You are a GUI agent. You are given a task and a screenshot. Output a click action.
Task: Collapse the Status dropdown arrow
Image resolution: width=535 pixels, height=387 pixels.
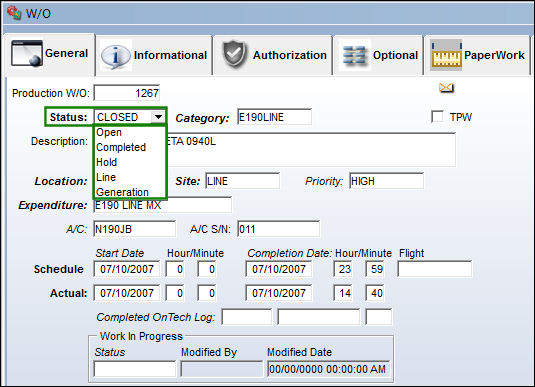[x=158, y=117]
